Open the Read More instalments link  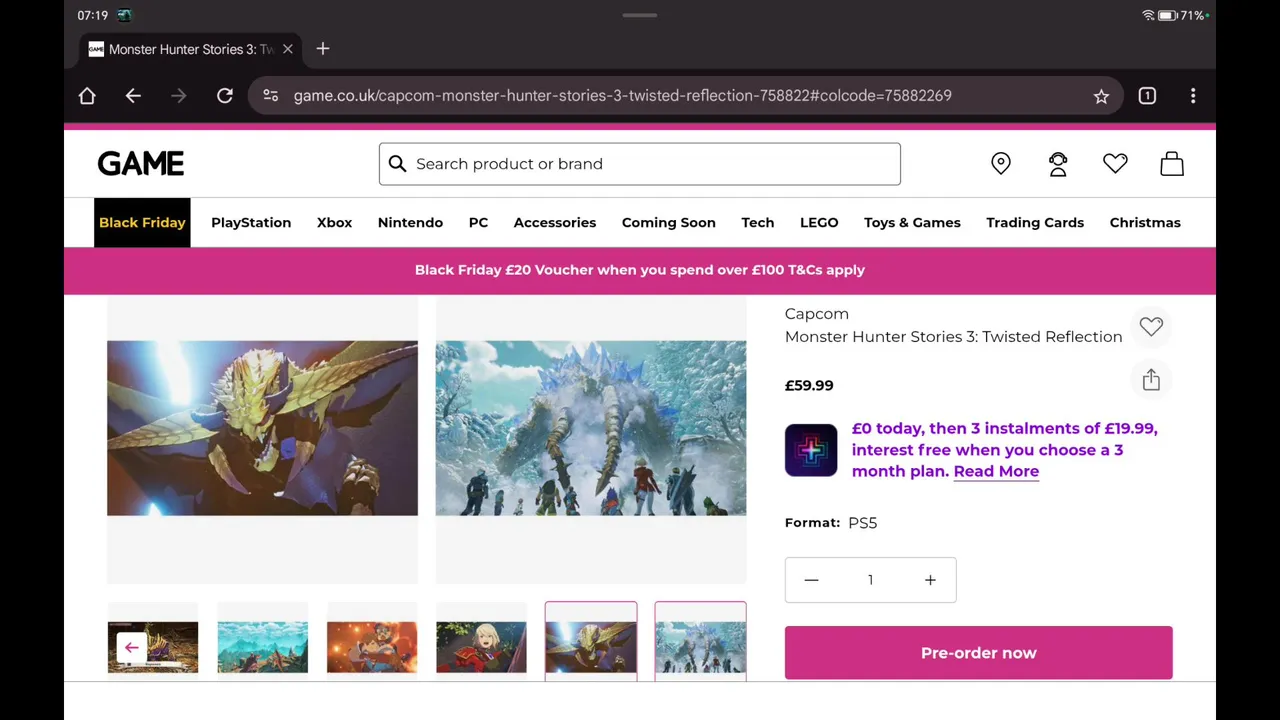tap(996, 471)
